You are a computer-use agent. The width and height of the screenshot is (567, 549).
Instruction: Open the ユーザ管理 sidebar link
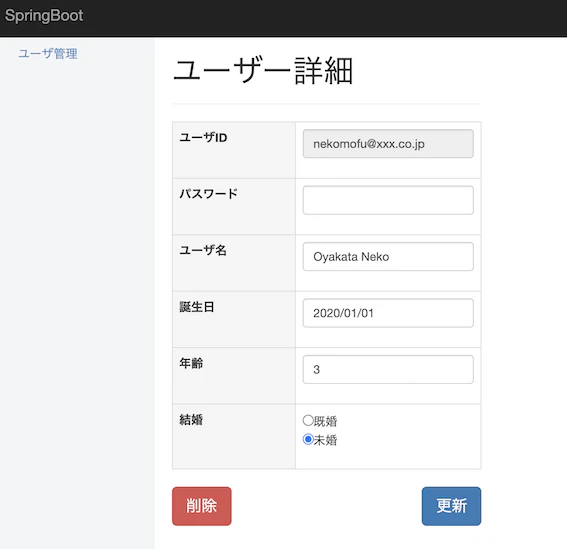pos(48,54)
